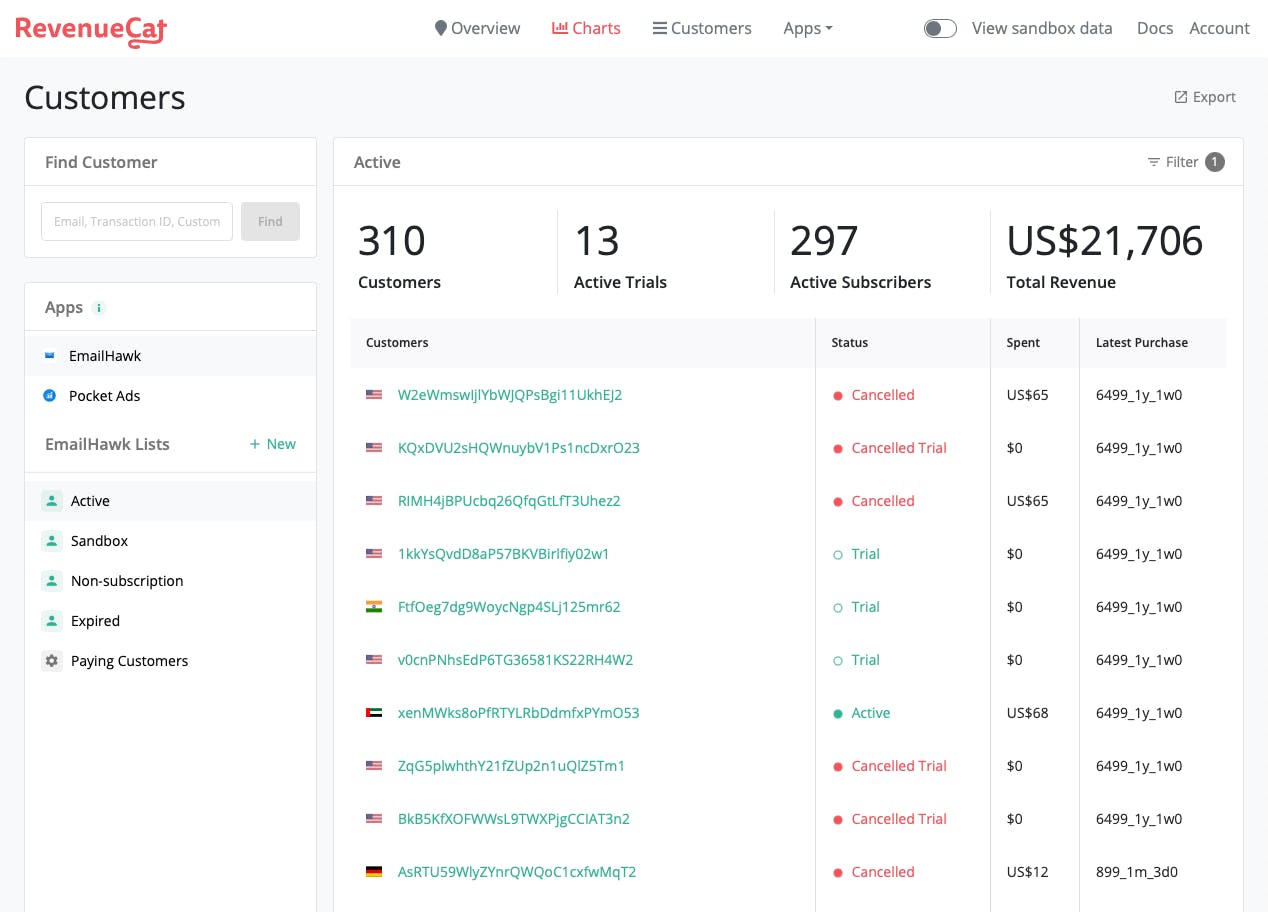Screen dimensions: 1268x912
Task: Open the Charts tab
Action: click(x=586, y=28)
